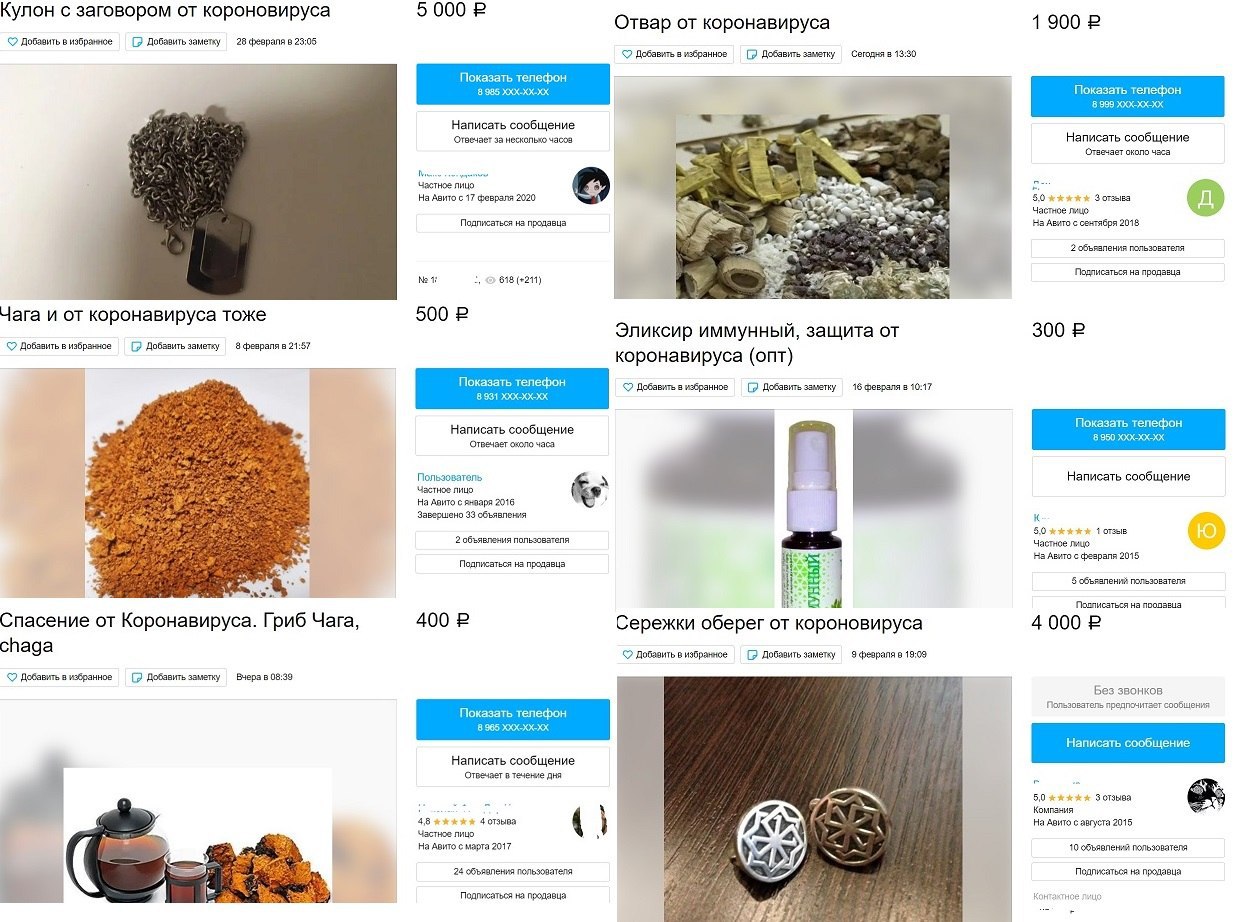Add the Спасение от Коронавируса listing to favorites
The height and width of the screenshot is (922, 1244).
pyautogui.click(x=60, y=677)
